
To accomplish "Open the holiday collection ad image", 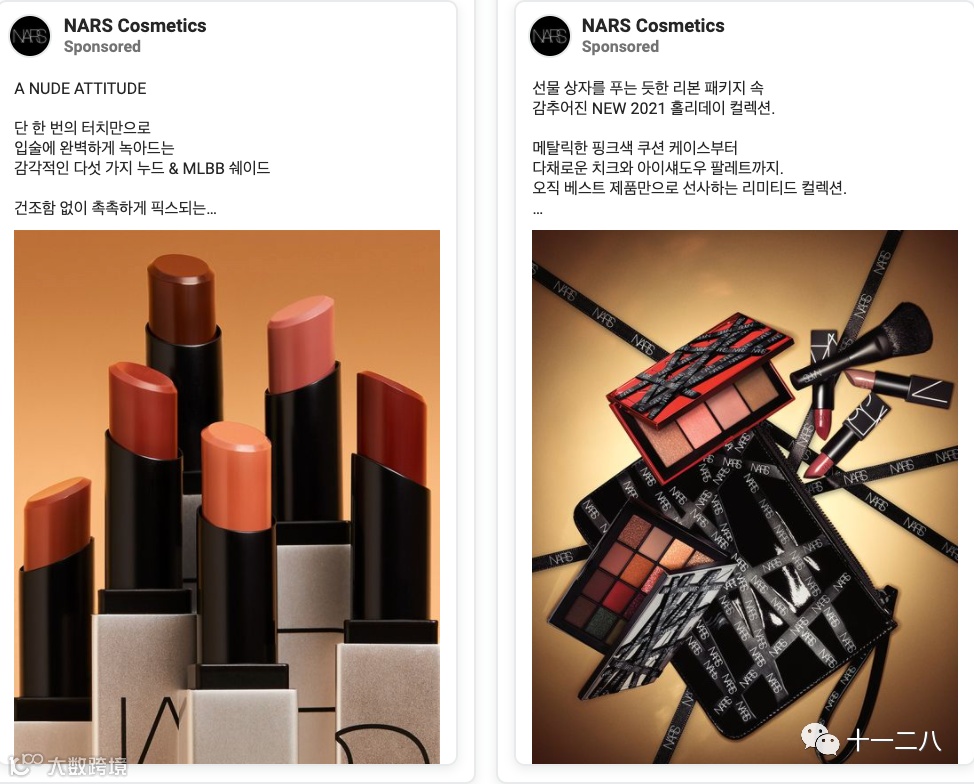I will [745, 496].
